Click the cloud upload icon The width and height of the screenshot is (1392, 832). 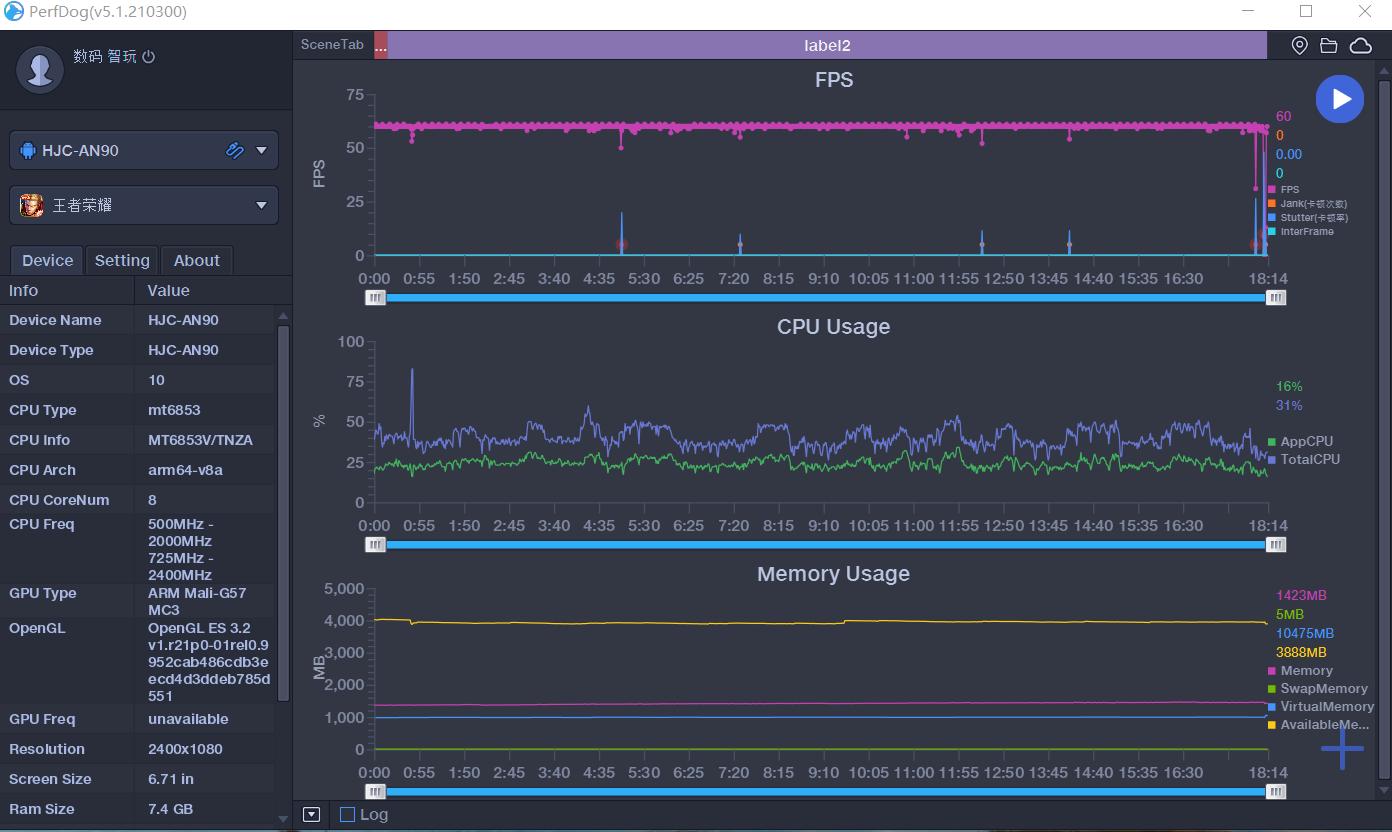pyautogui.click(x=1361, y=46)
